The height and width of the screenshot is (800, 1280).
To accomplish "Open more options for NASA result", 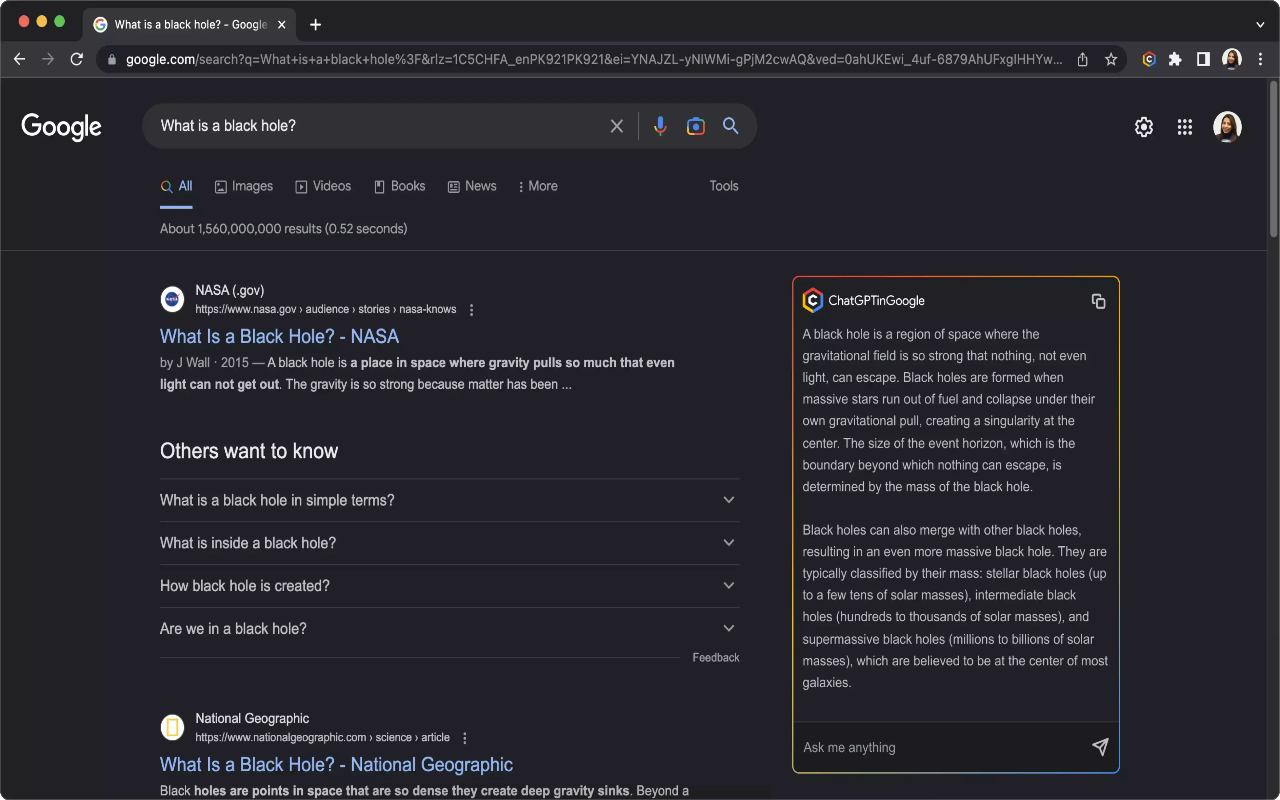I will (x=472, y=310).
